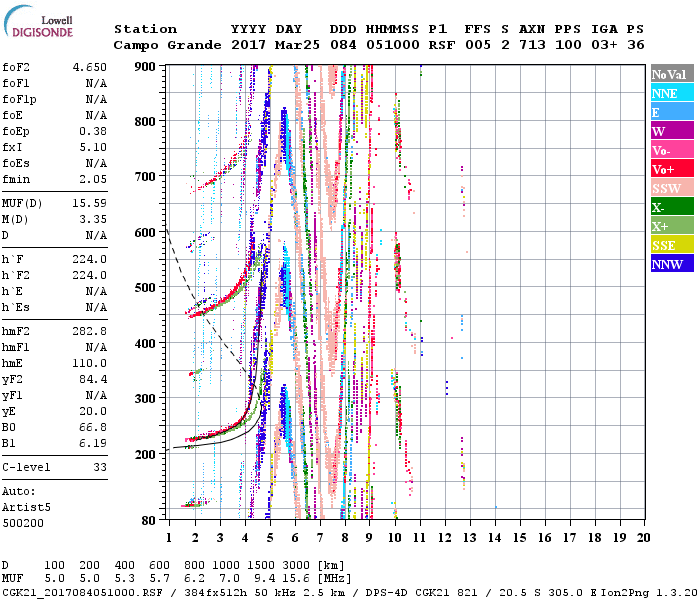Screen dimensions: 700x600
Task: Select the yellow SSE legend swatch
Action: tap(671, 245)
